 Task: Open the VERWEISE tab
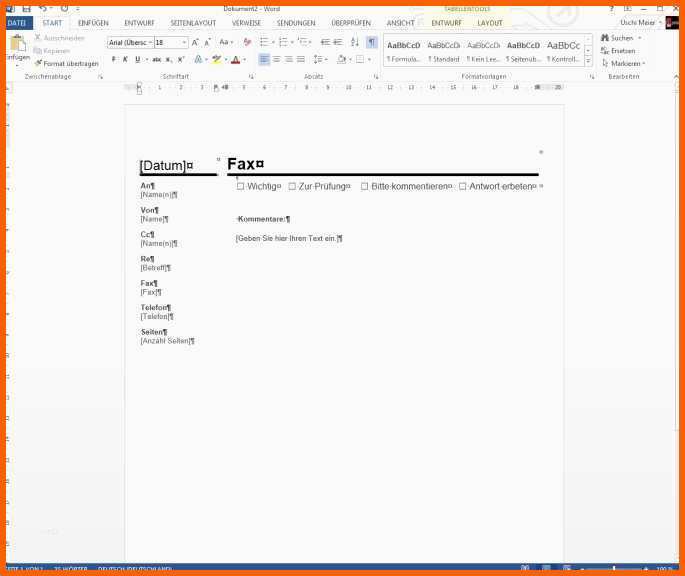pos(246,23)
